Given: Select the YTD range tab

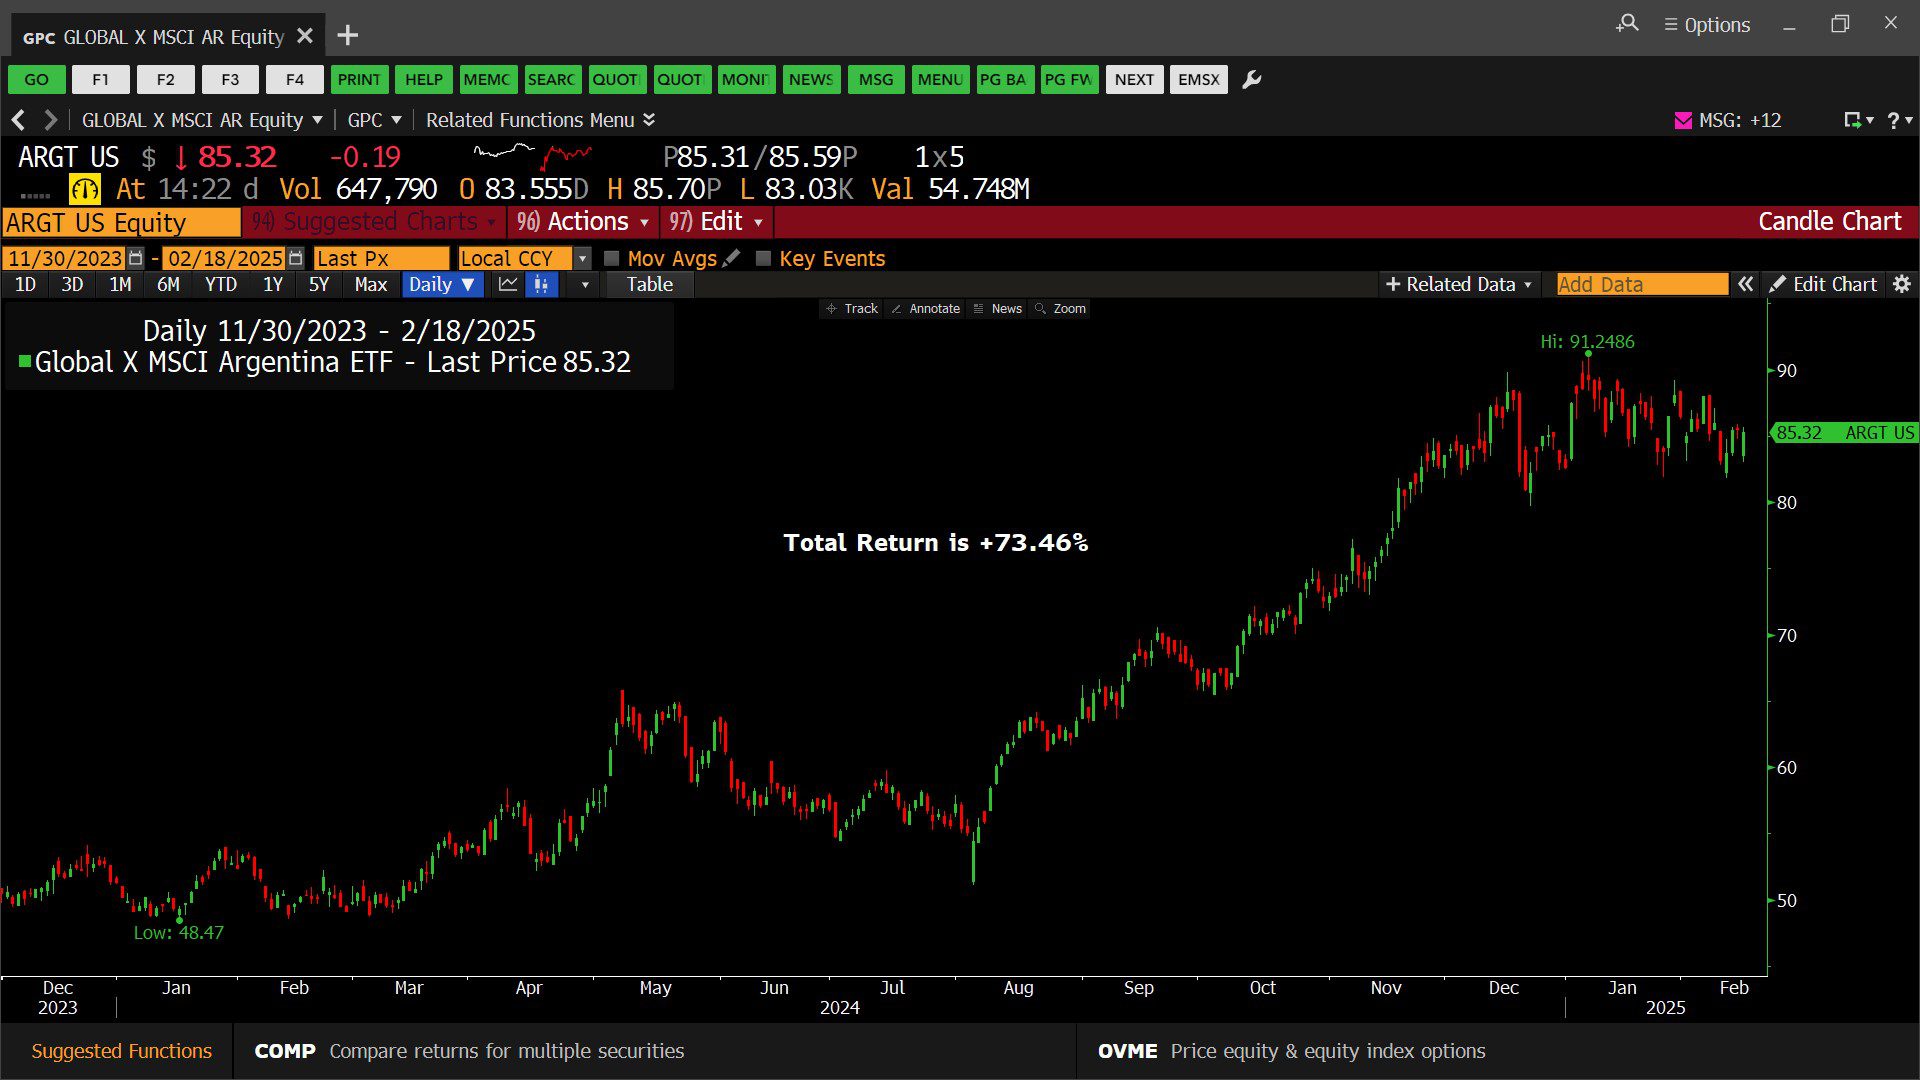Looking at the screenshot, I should click(x=220, y=285).
